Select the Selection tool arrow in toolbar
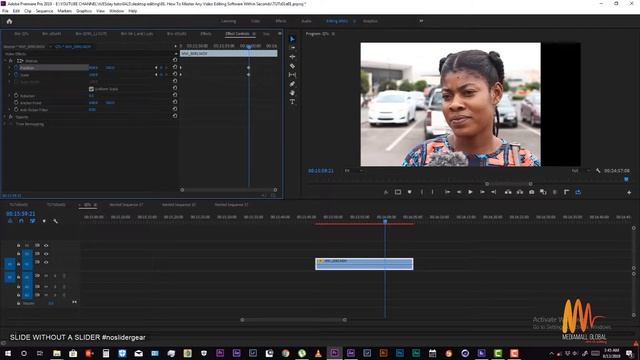 pyautogui.click(x=292, y=39)
